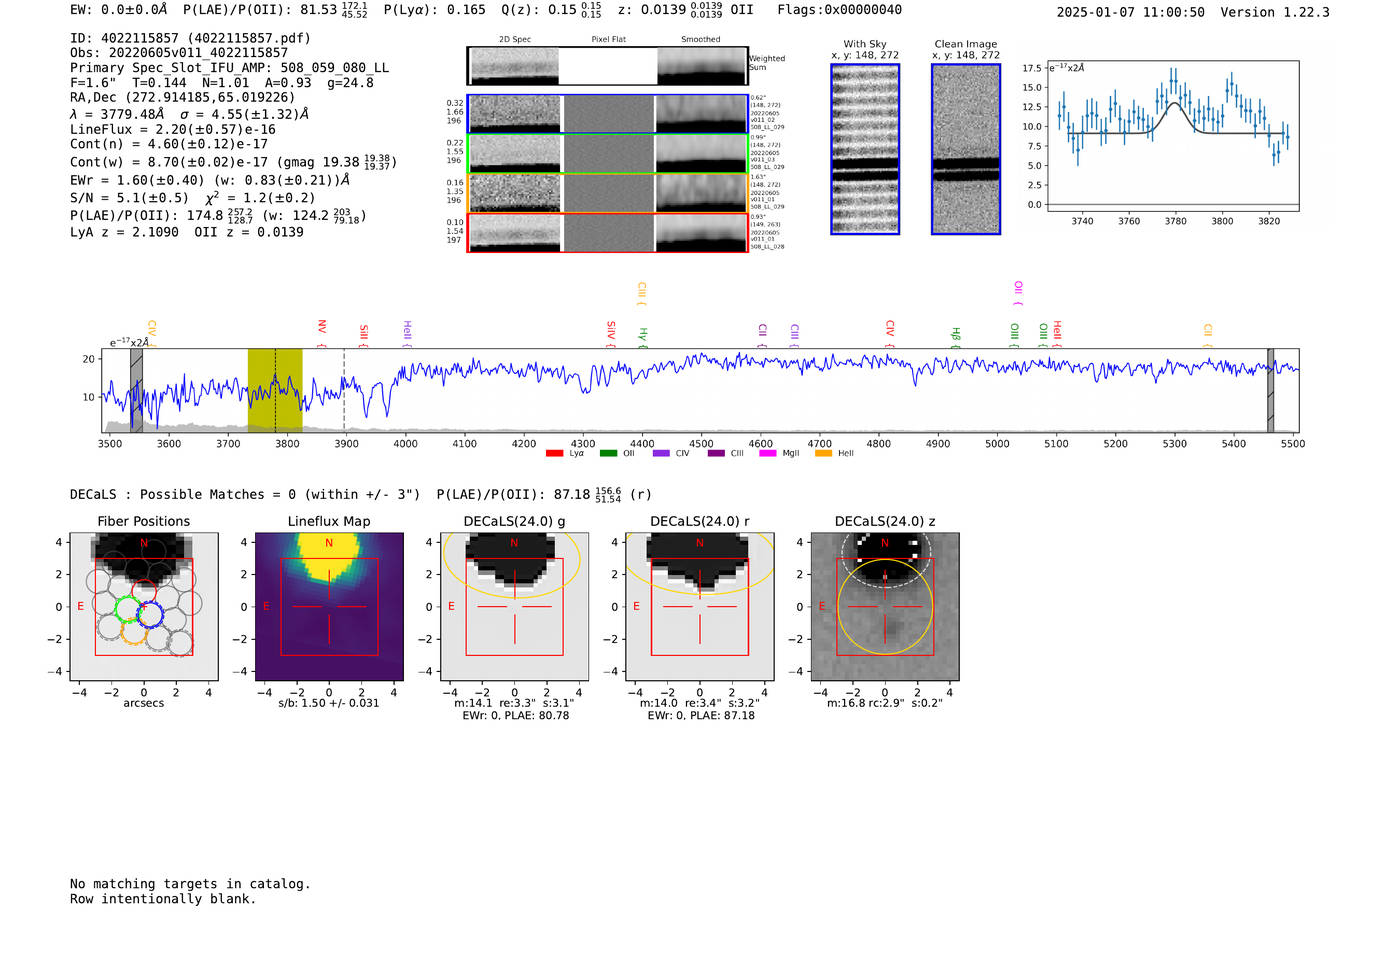
Task: Click the 'EWr: 0, PLAE: 80.78' caption
Action: point(516,715)
